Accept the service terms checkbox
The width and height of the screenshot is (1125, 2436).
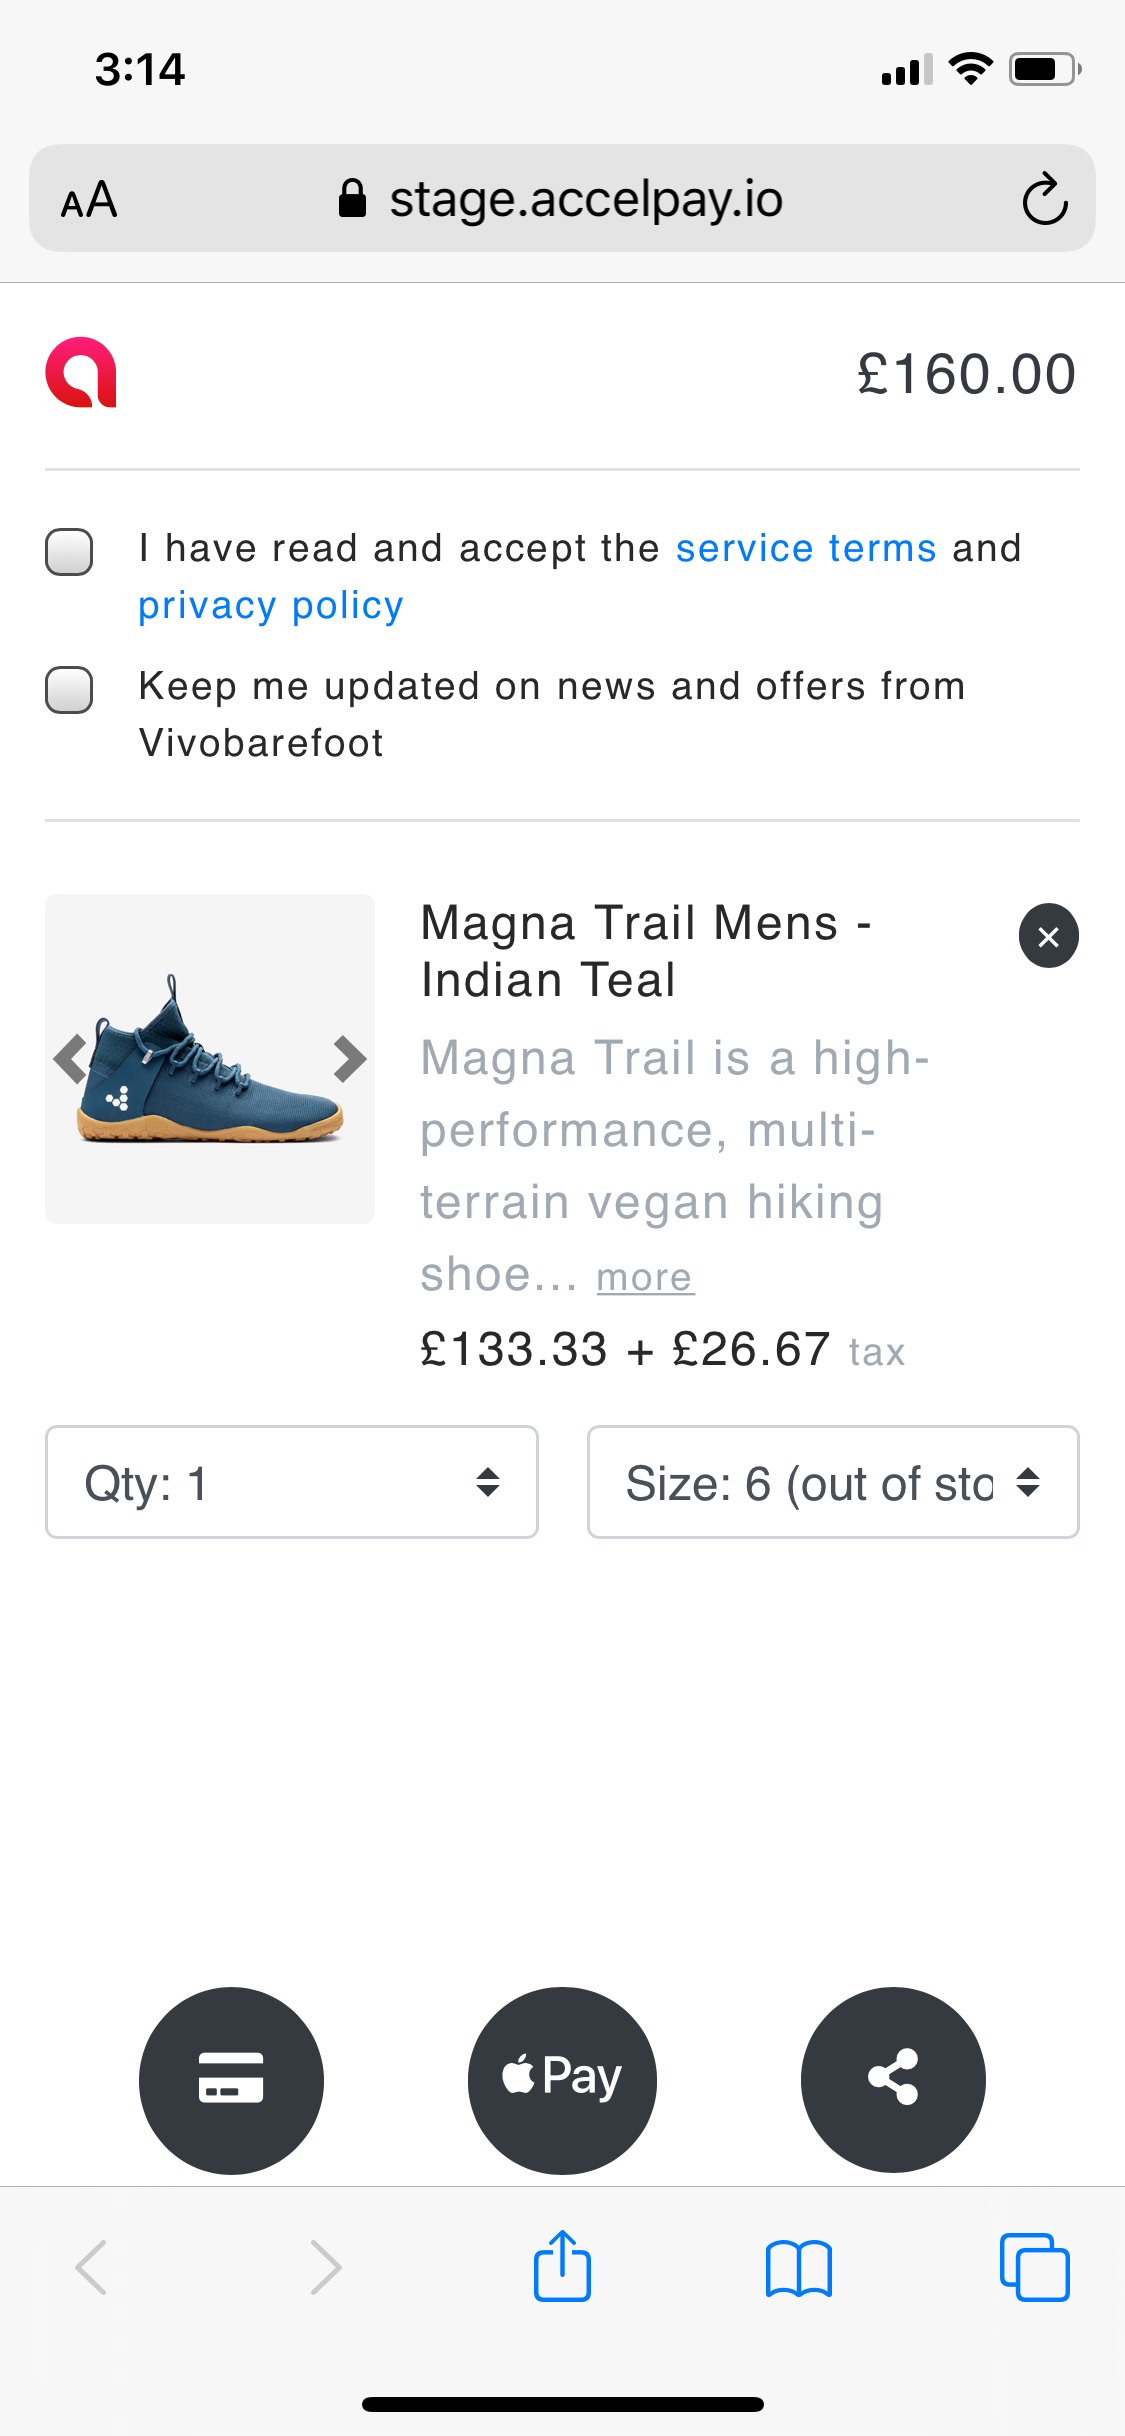click(69, 552)
